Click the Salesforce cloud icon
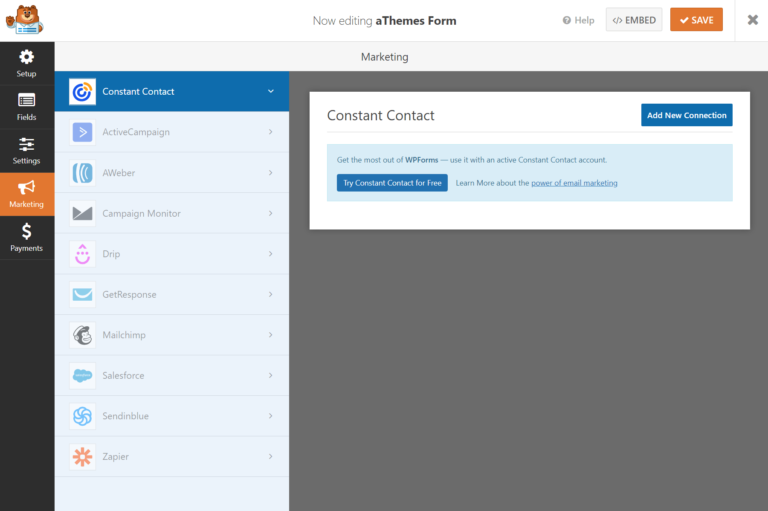The width and height of the screenshot is (768, 511). coord(82,376)
